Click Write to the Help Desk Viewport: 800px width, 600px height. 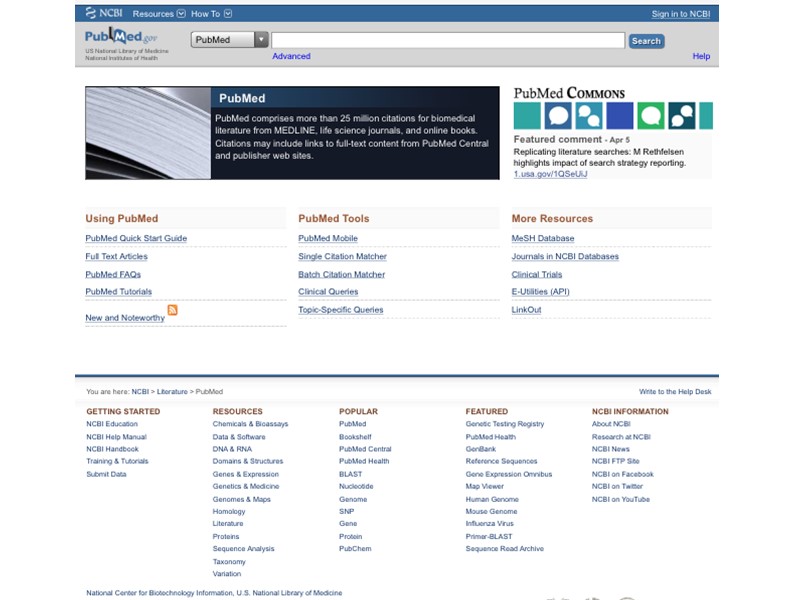675,392
